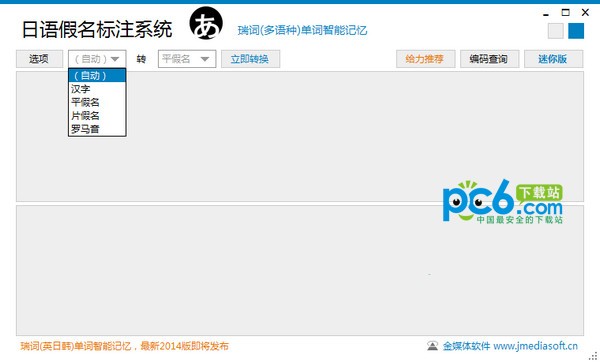Choose 片假名 from the dropdown list
Image resolution: width=600 pixels, height=363 pixels.
click(97, 116)
